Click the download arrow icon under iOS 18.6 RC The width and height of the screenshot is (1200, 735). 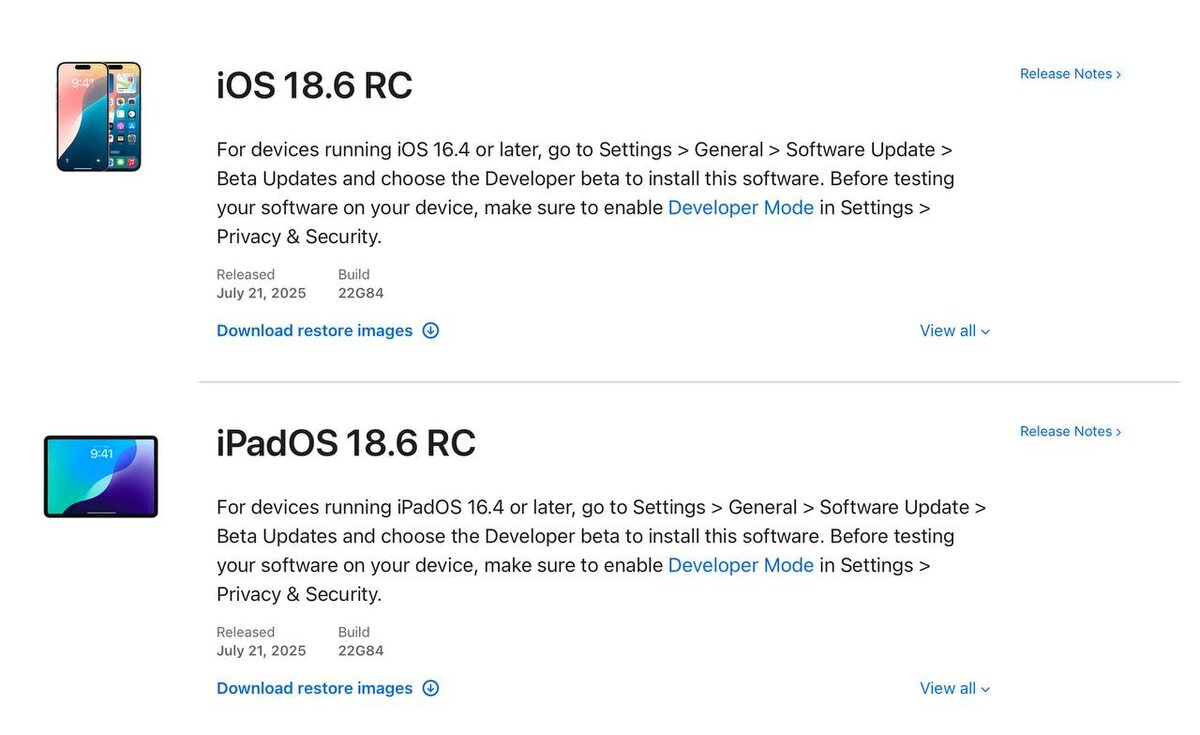coord(431,331)
